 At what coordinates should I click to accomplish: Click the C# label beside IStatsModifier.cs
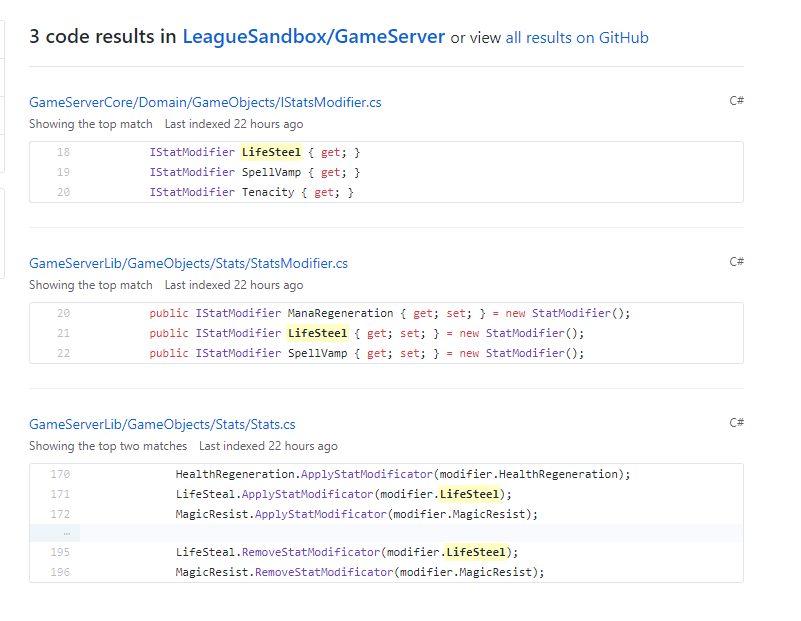pyautogui.click(x=737, y=100)
